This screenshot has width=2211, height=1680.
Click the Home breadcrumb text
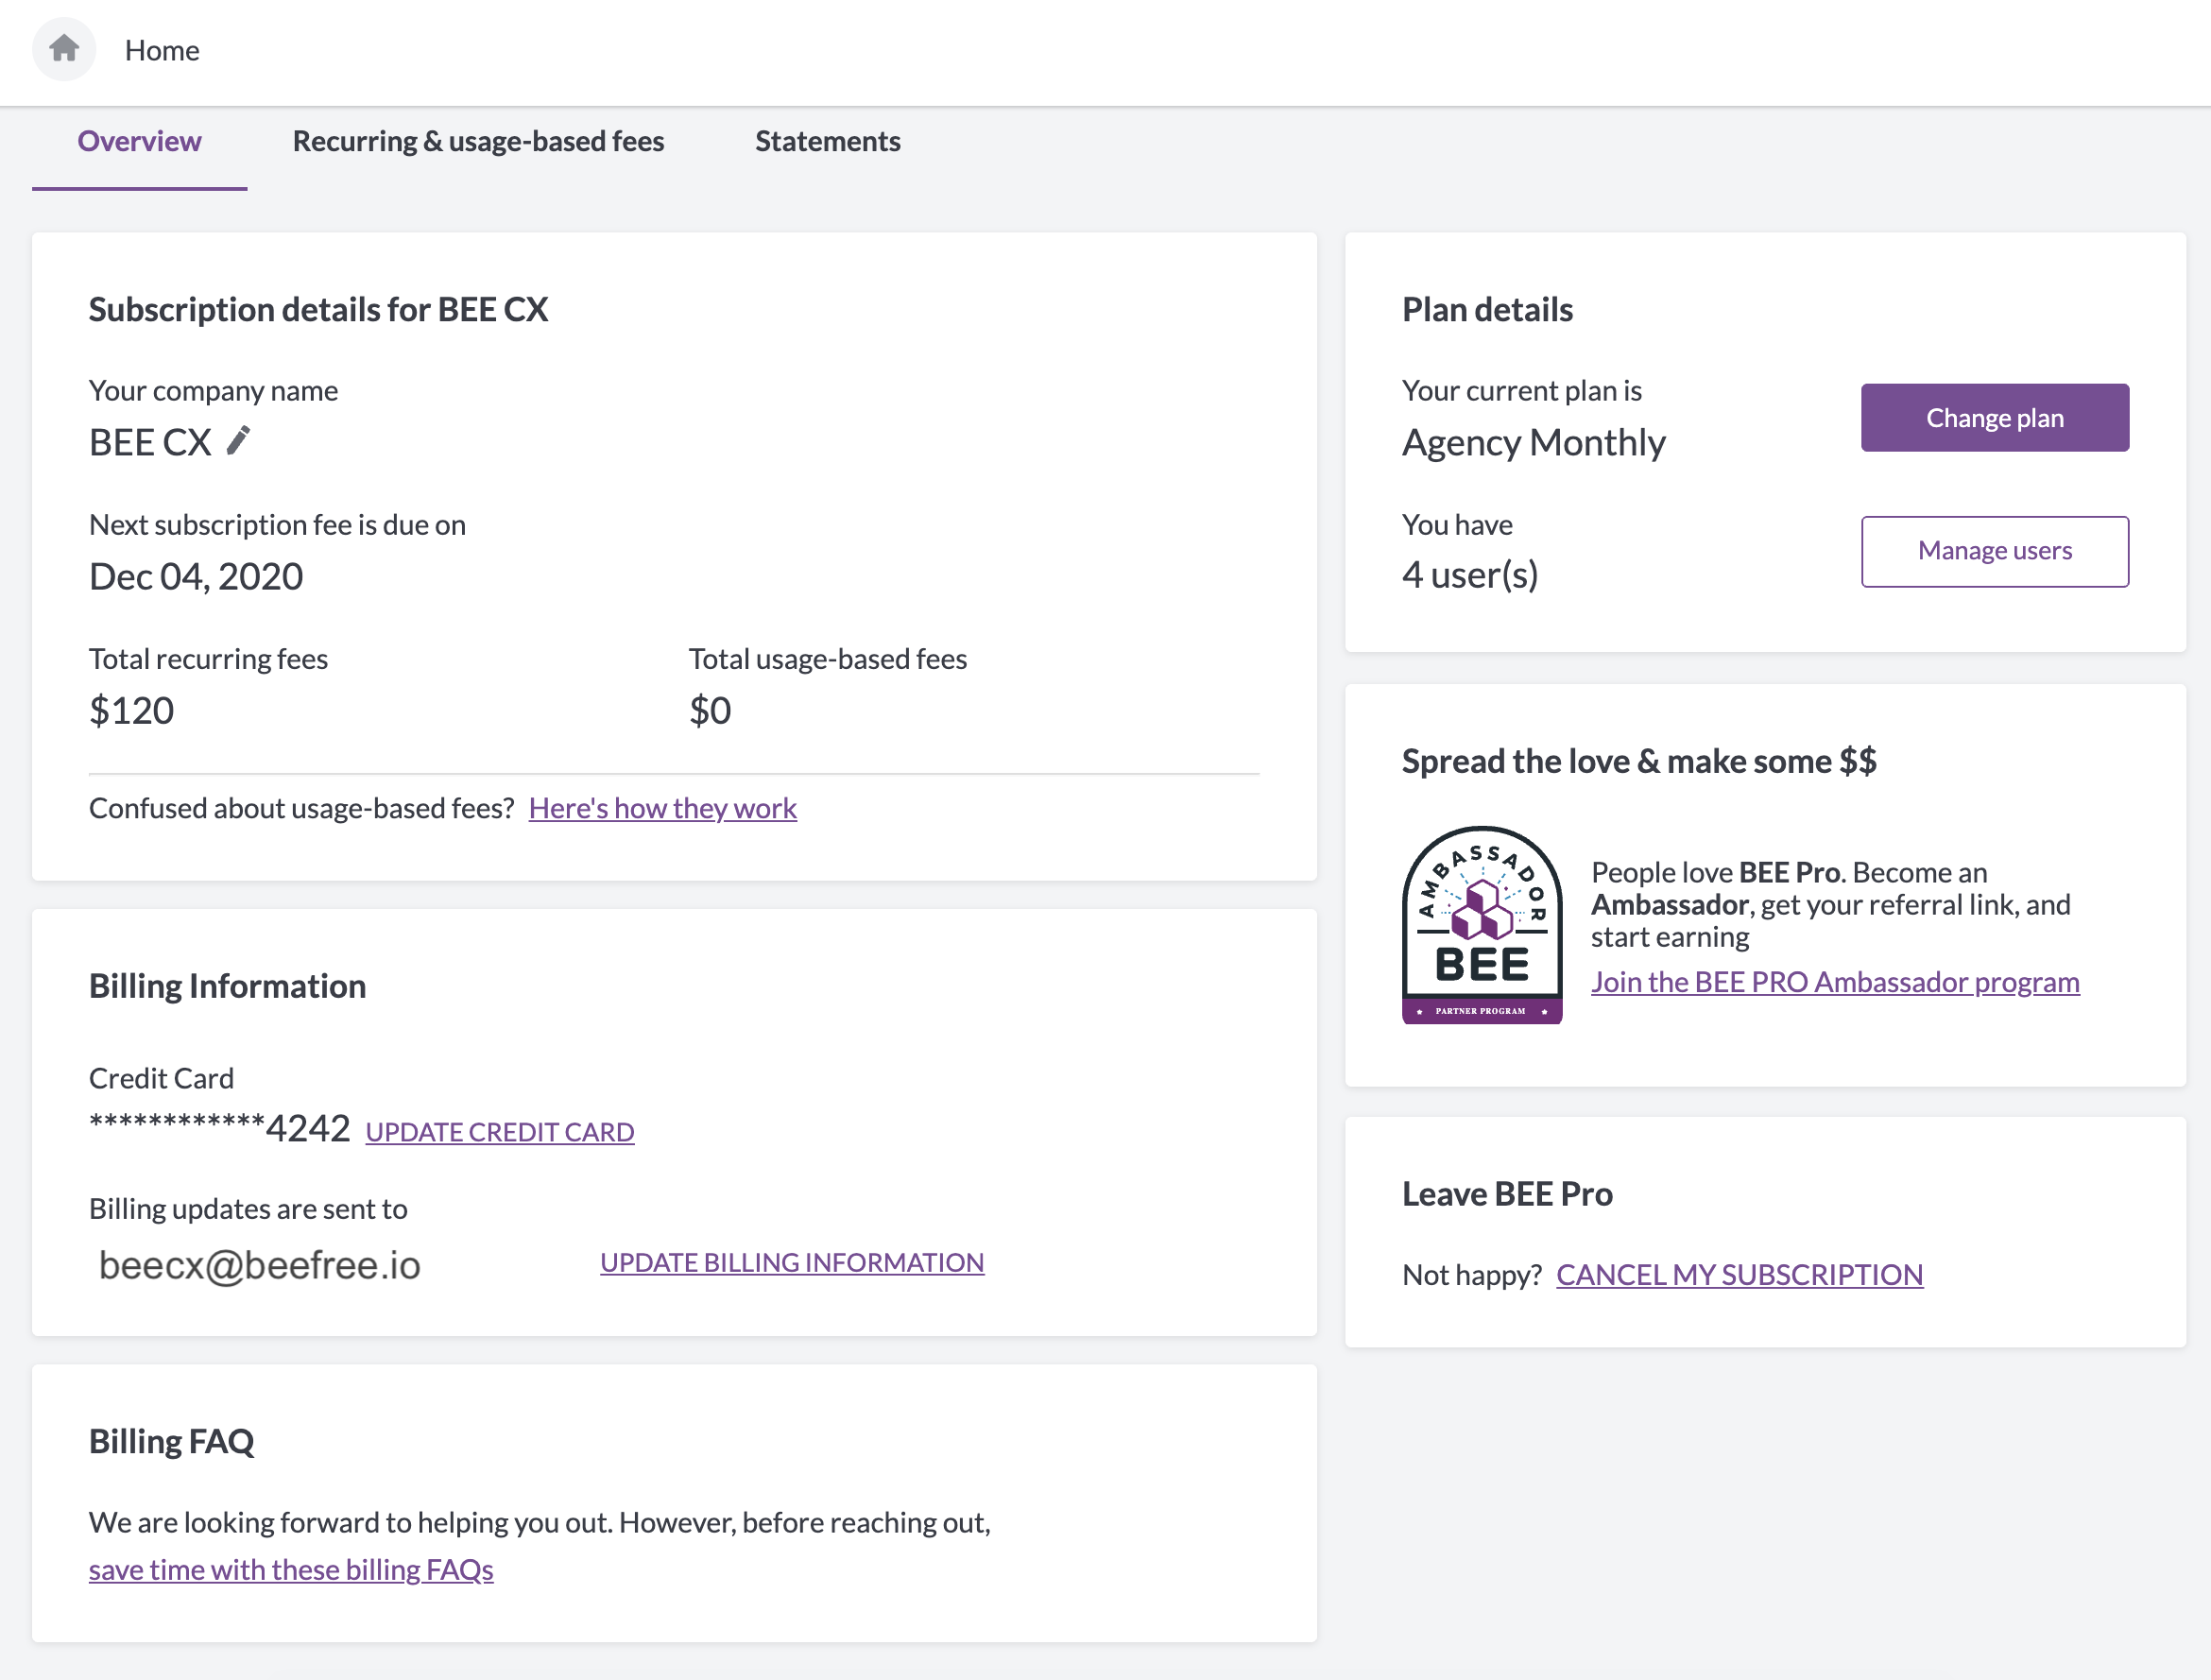(162, 50)
